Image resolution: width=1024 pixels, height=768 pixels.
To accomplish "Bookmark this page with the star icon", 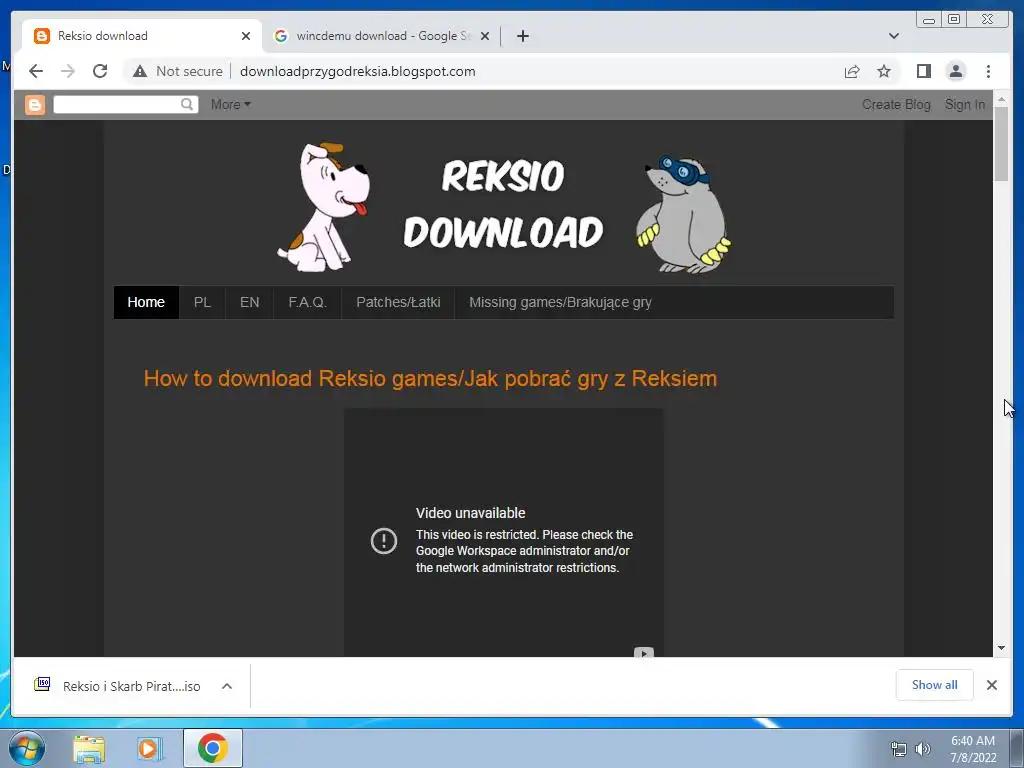I will [x=884, y=71].
